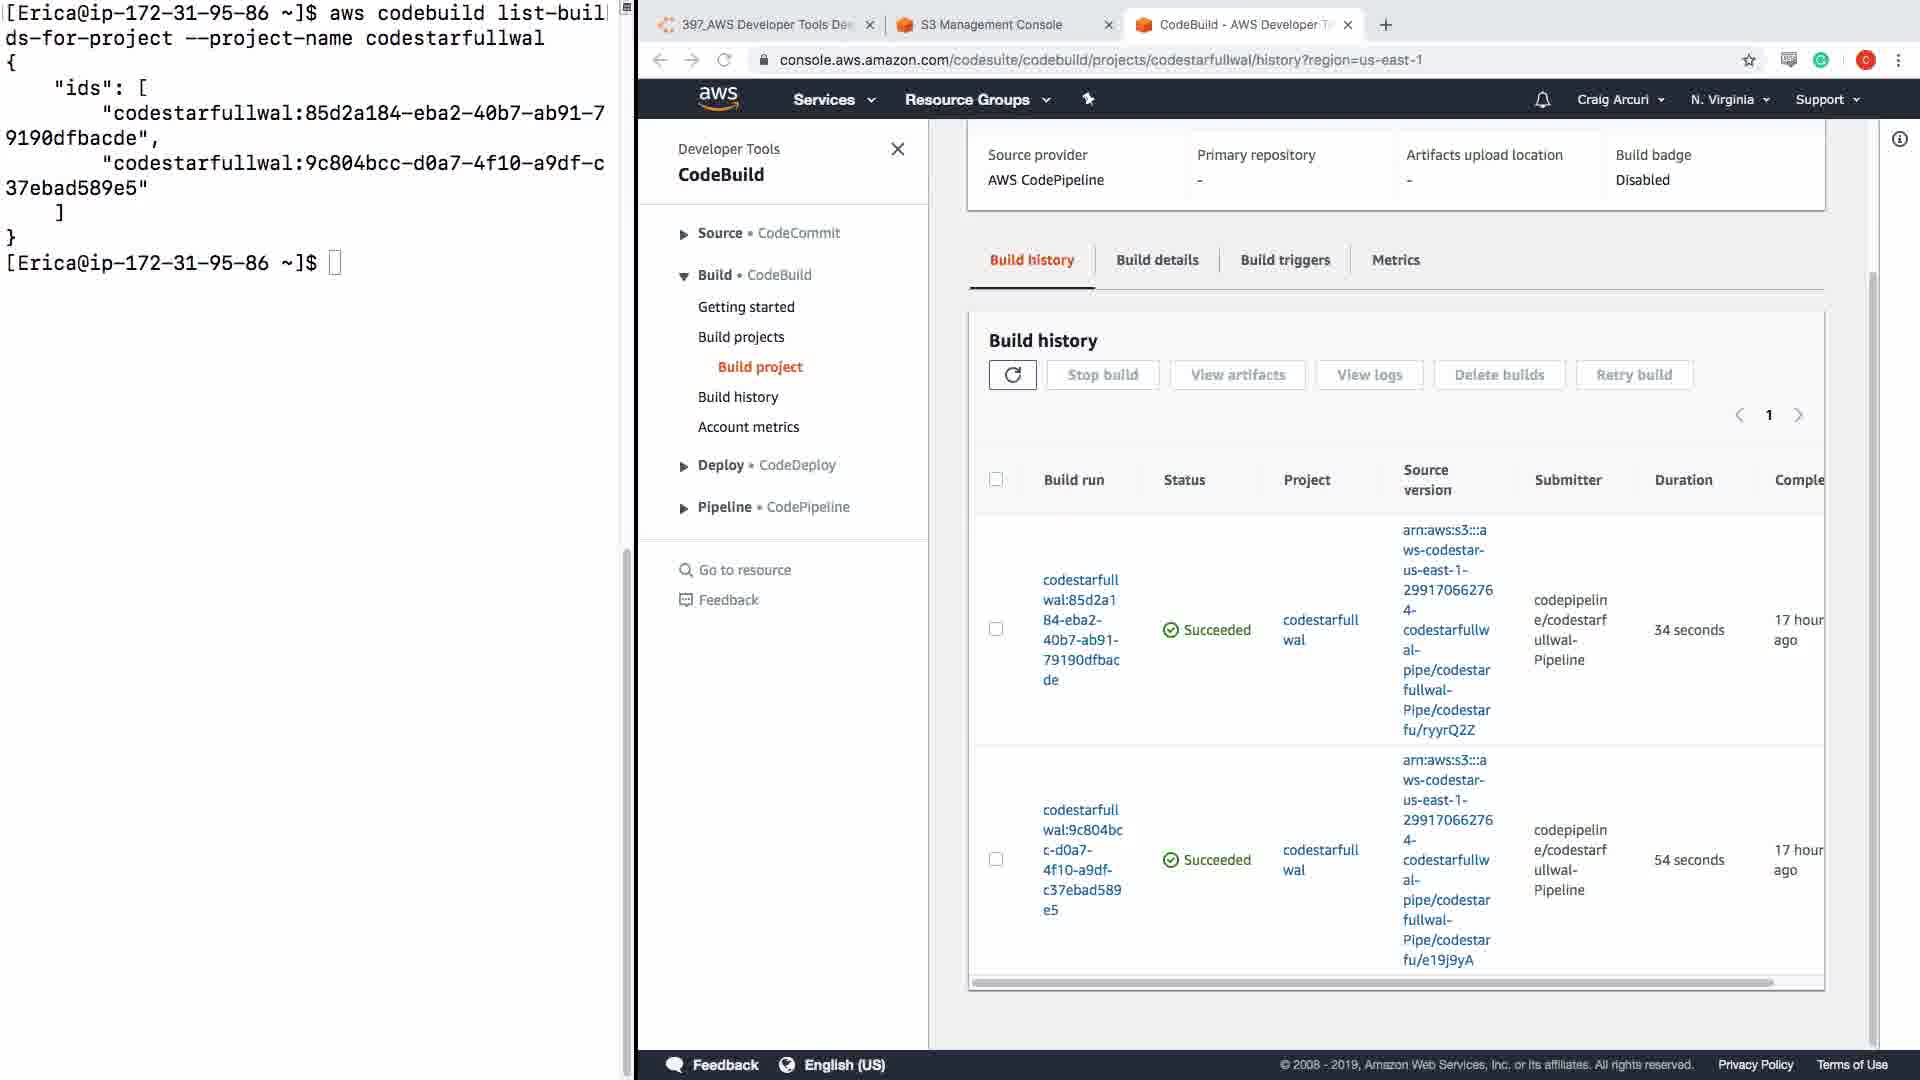Screen dimensions: 1920x1080
Task: Go to next page of build history
Action: pyautogui.click(x=1798, y=415)
